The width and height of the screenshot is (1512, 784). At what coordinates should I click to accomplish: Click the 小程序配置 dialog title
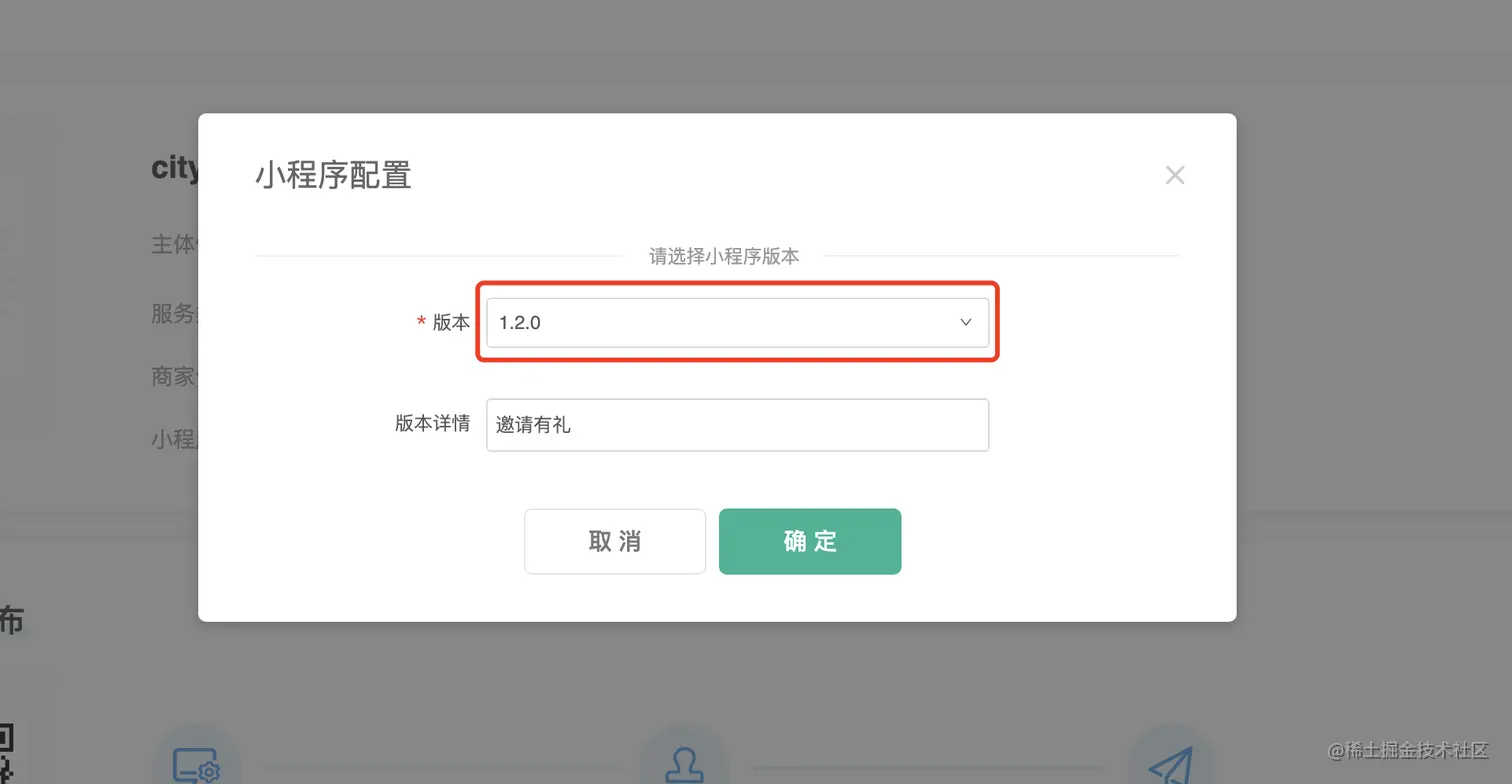[333, 175]
